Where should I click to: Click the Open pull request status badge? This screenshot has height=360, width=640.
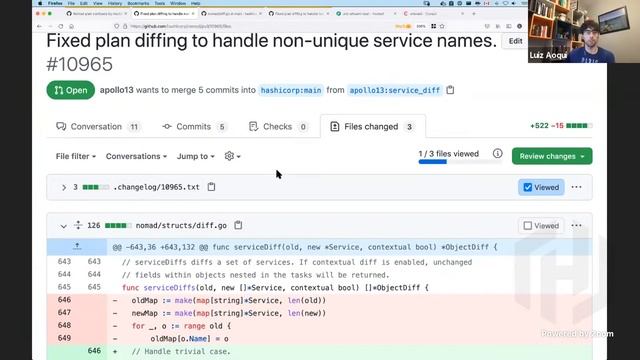click(x=71, y=90)
